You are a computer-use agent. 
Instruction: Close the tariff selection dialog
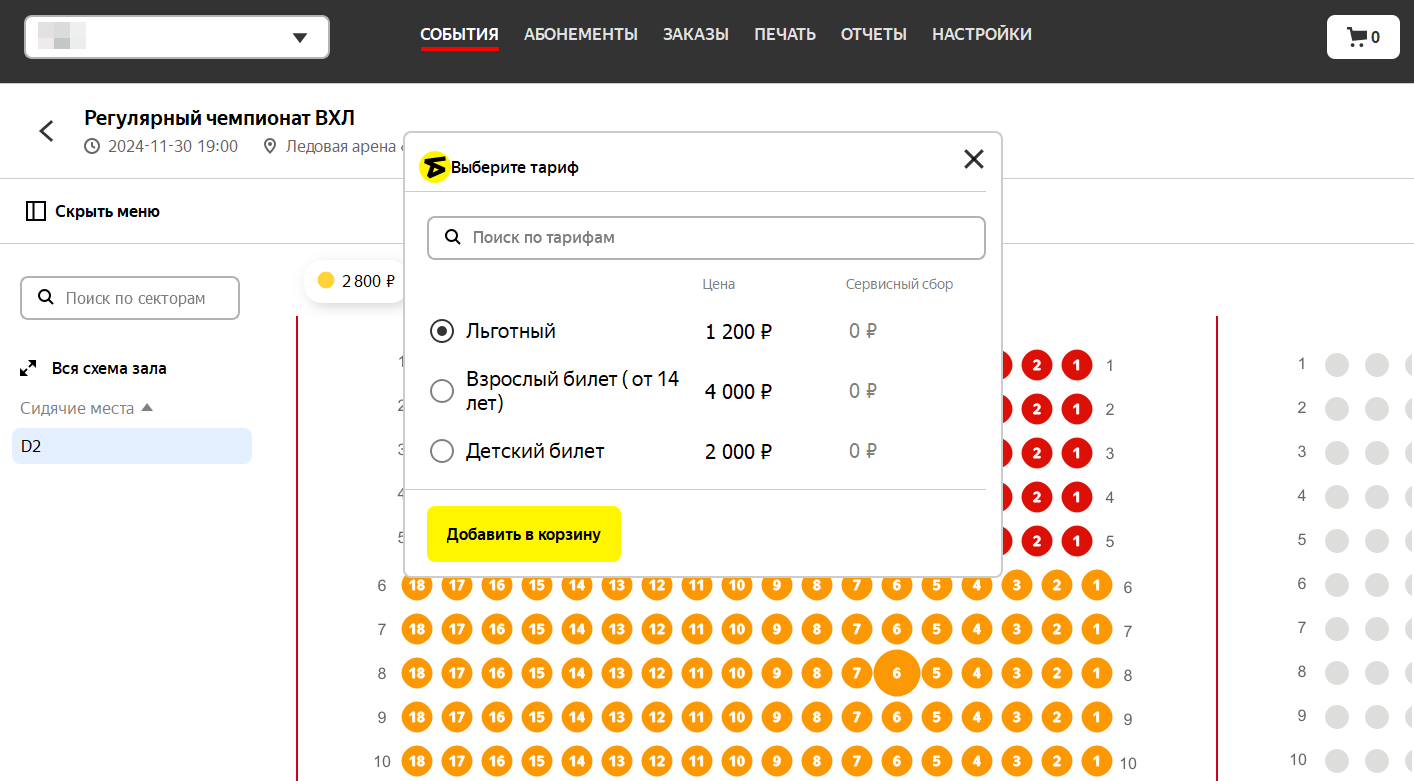click(973, 159)
